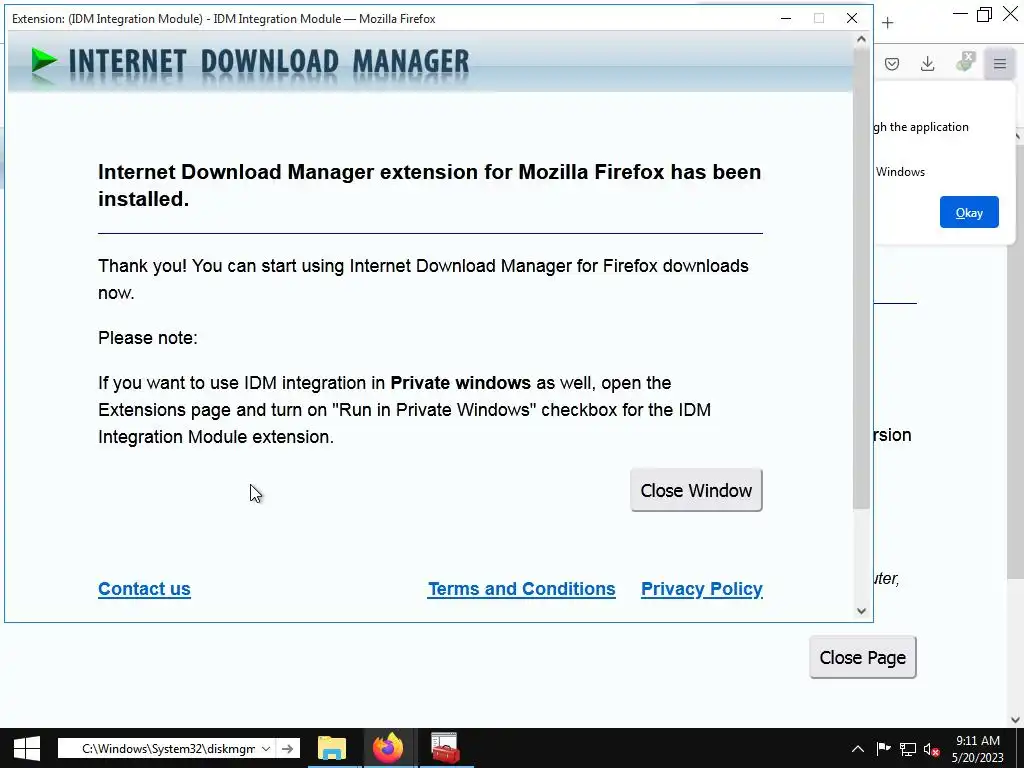
Task: Open the Firefox Downloads arrow icon
Action: (x=927, y=63)
